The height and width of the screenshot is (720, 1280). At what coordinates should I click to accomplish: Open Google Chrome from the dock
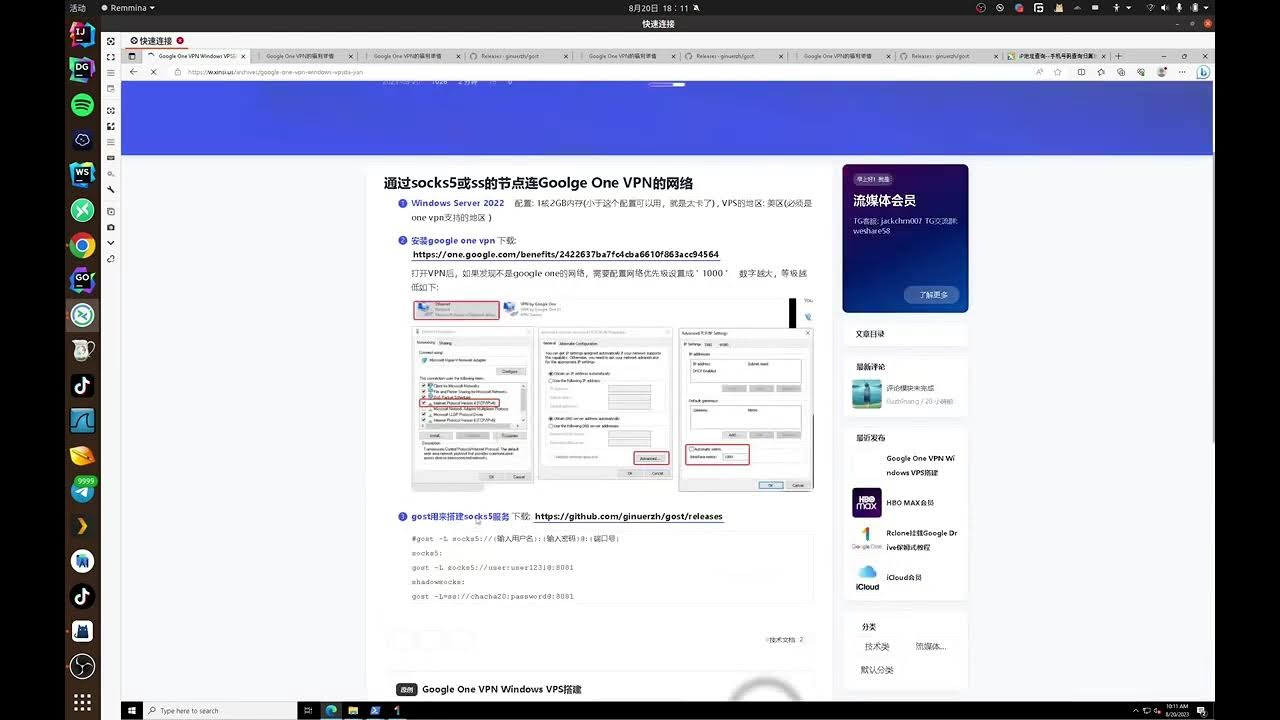(x=82, y=245)
